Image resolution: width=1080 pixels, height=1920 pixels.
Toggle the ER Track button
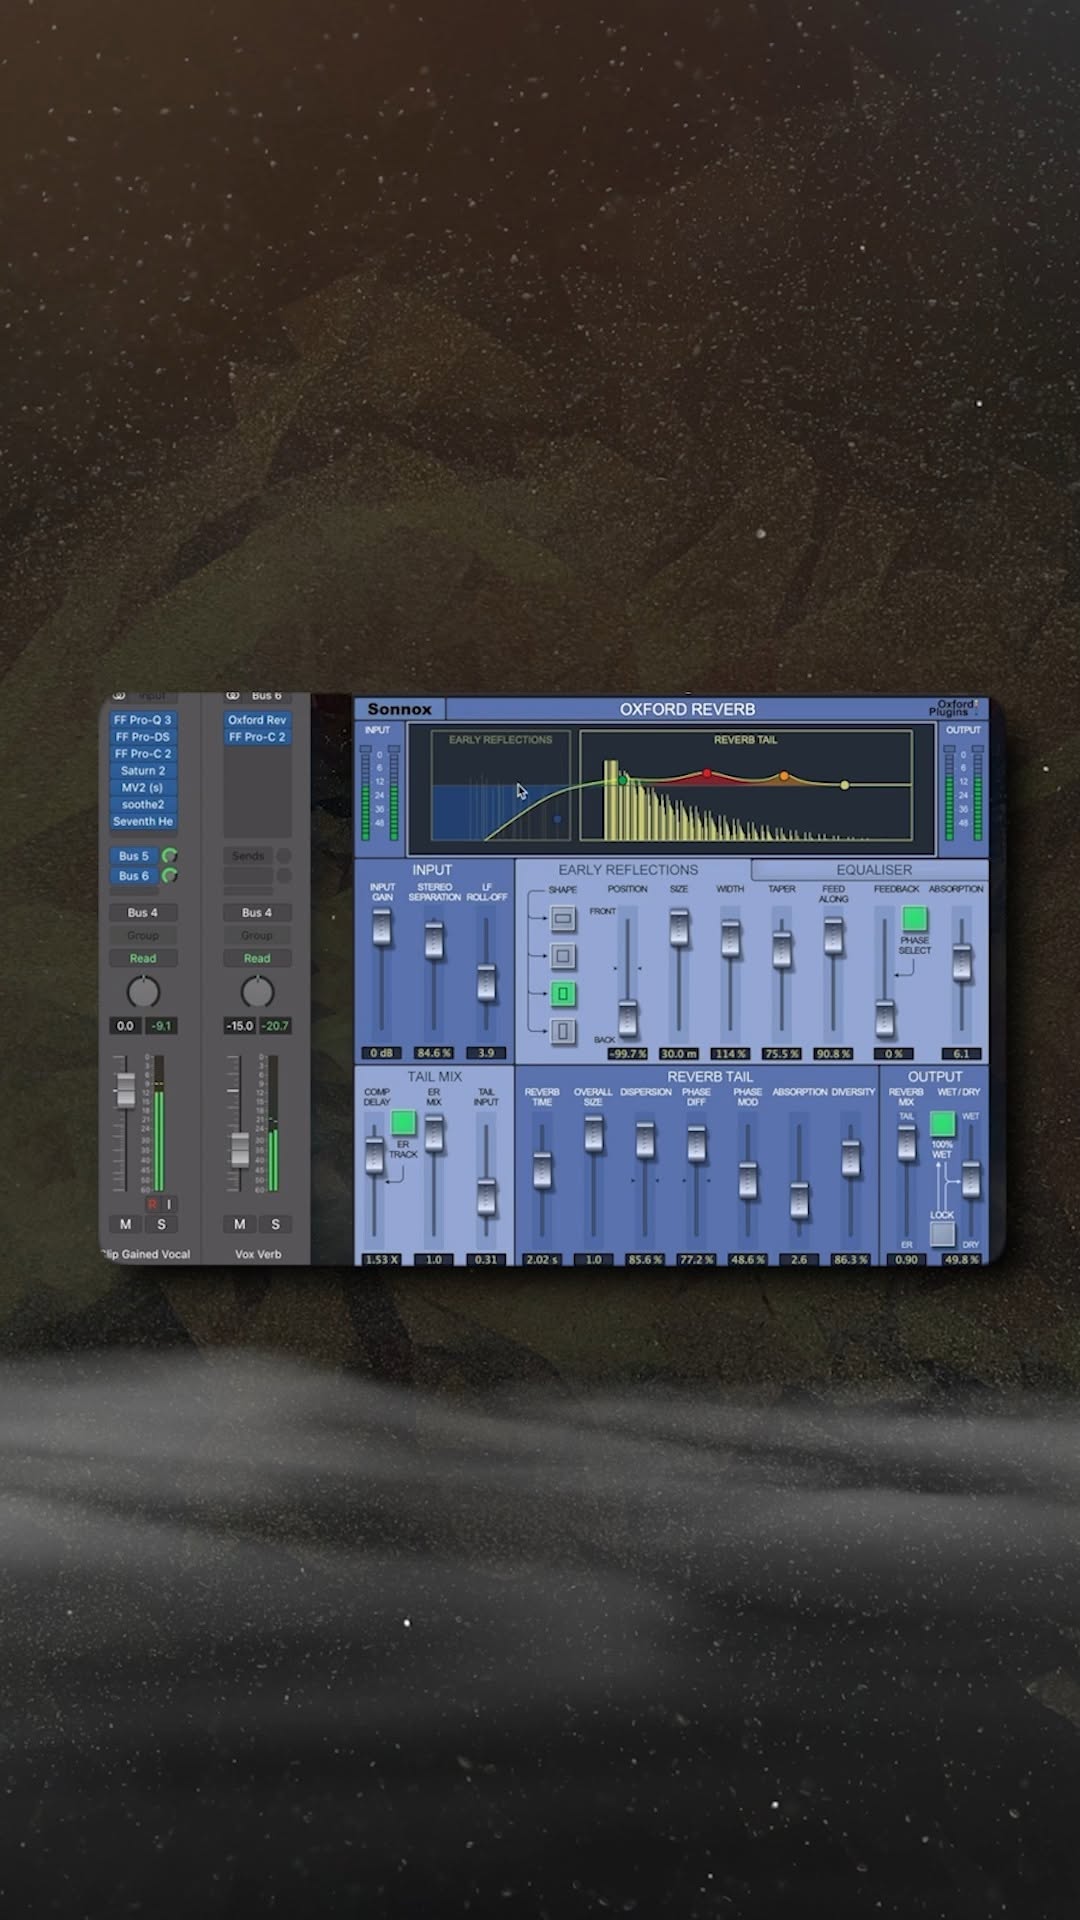(x=403, y=1123)
